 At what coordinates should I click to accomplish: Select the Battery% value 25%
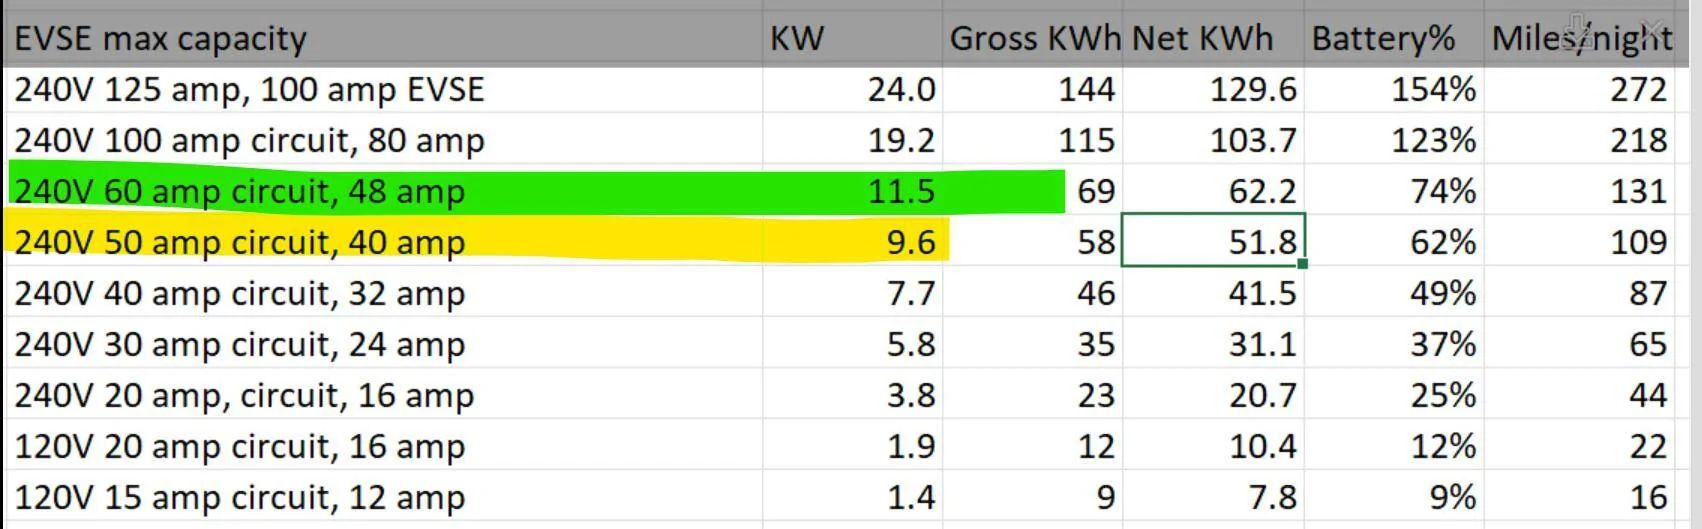tap(1444, 396)
